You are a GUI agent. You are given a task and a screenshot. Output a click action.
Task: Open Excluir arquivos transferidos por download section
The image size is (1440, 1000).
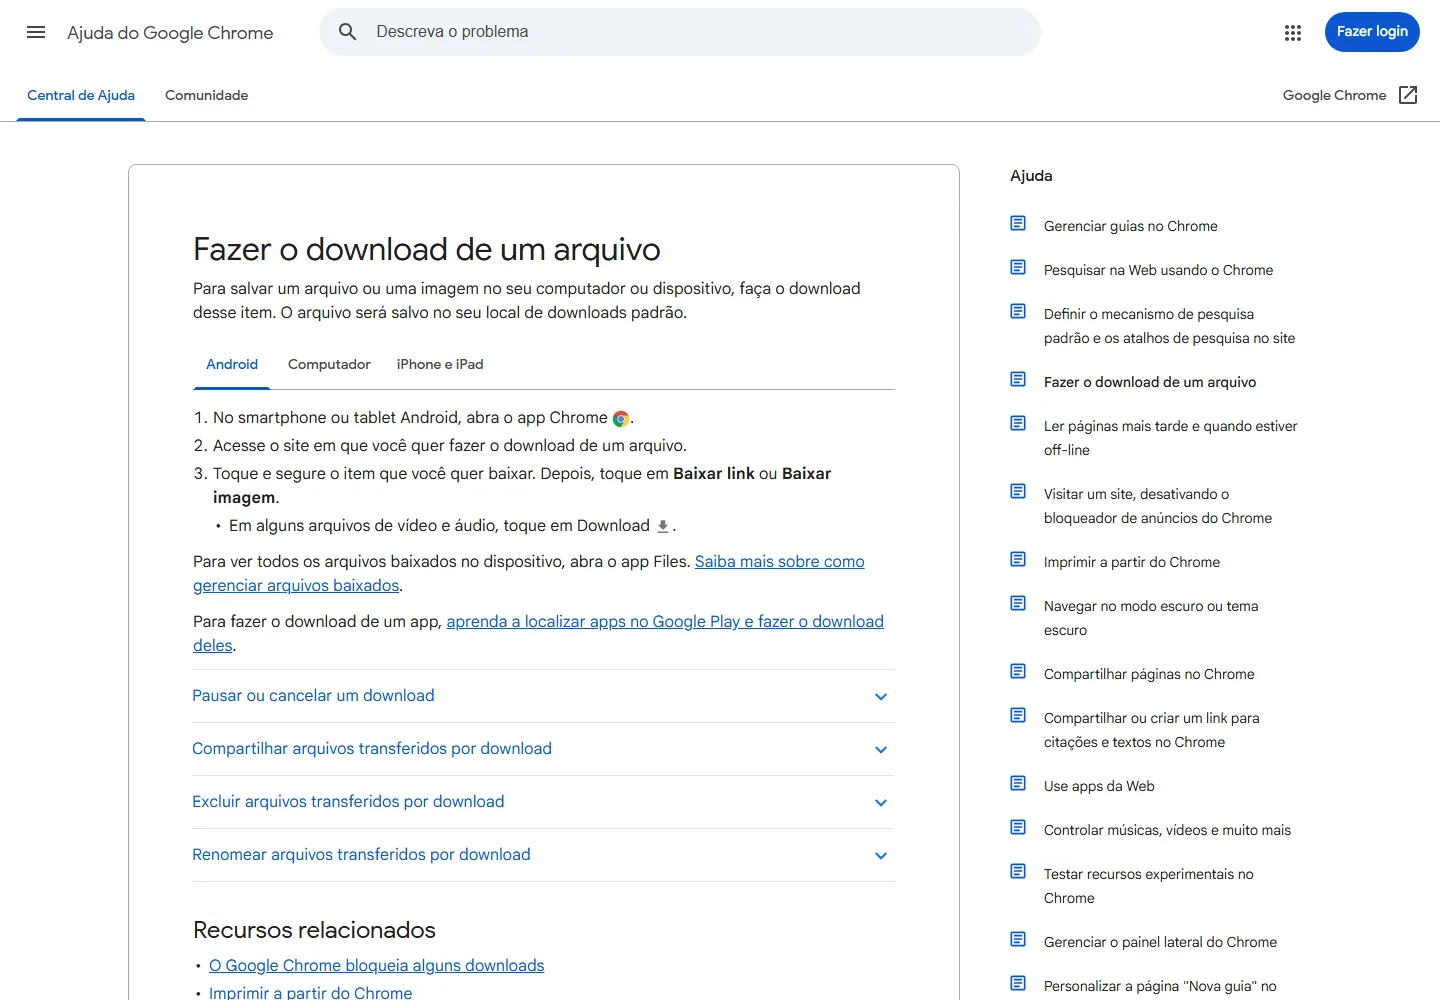[543, 802]
